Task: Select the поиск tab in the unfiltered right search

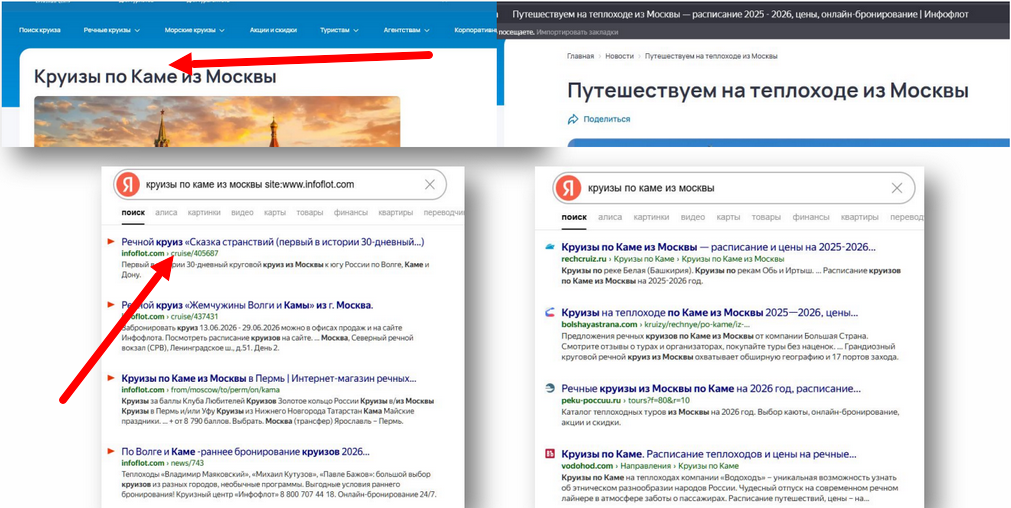Action: point(574,217)
